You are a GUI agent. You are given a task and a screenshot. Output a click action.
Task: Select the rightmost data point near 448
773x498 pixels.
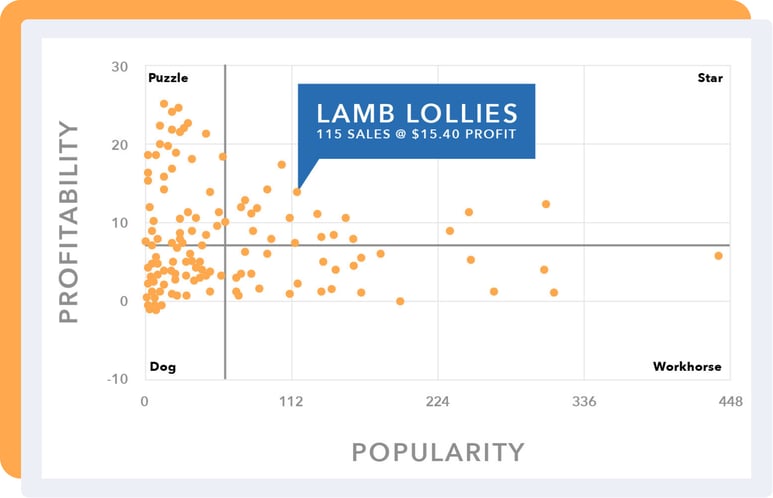point(718,256)
